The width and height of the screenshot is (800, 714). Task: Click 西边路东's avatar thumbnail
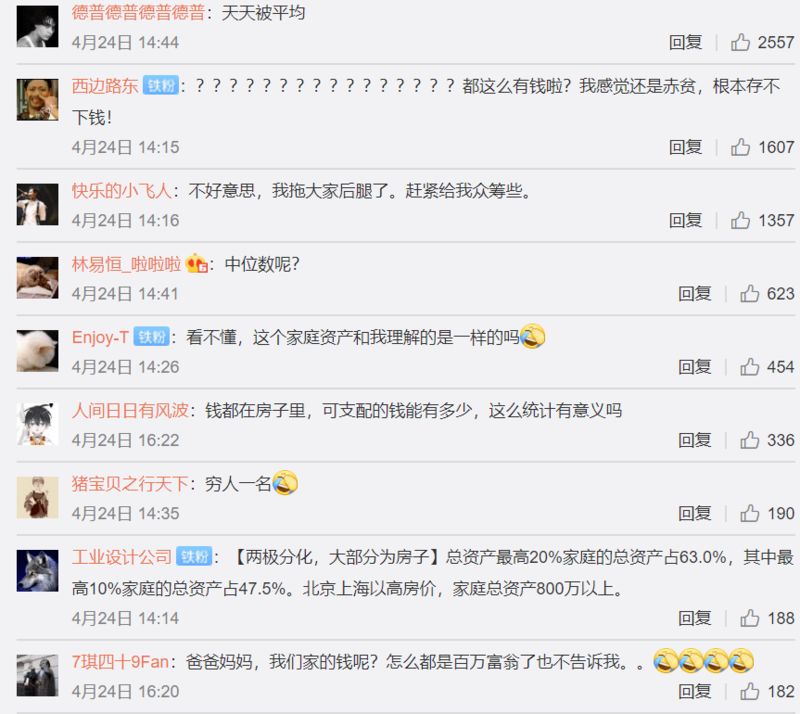pyautogui.click(x=37, y=100)
